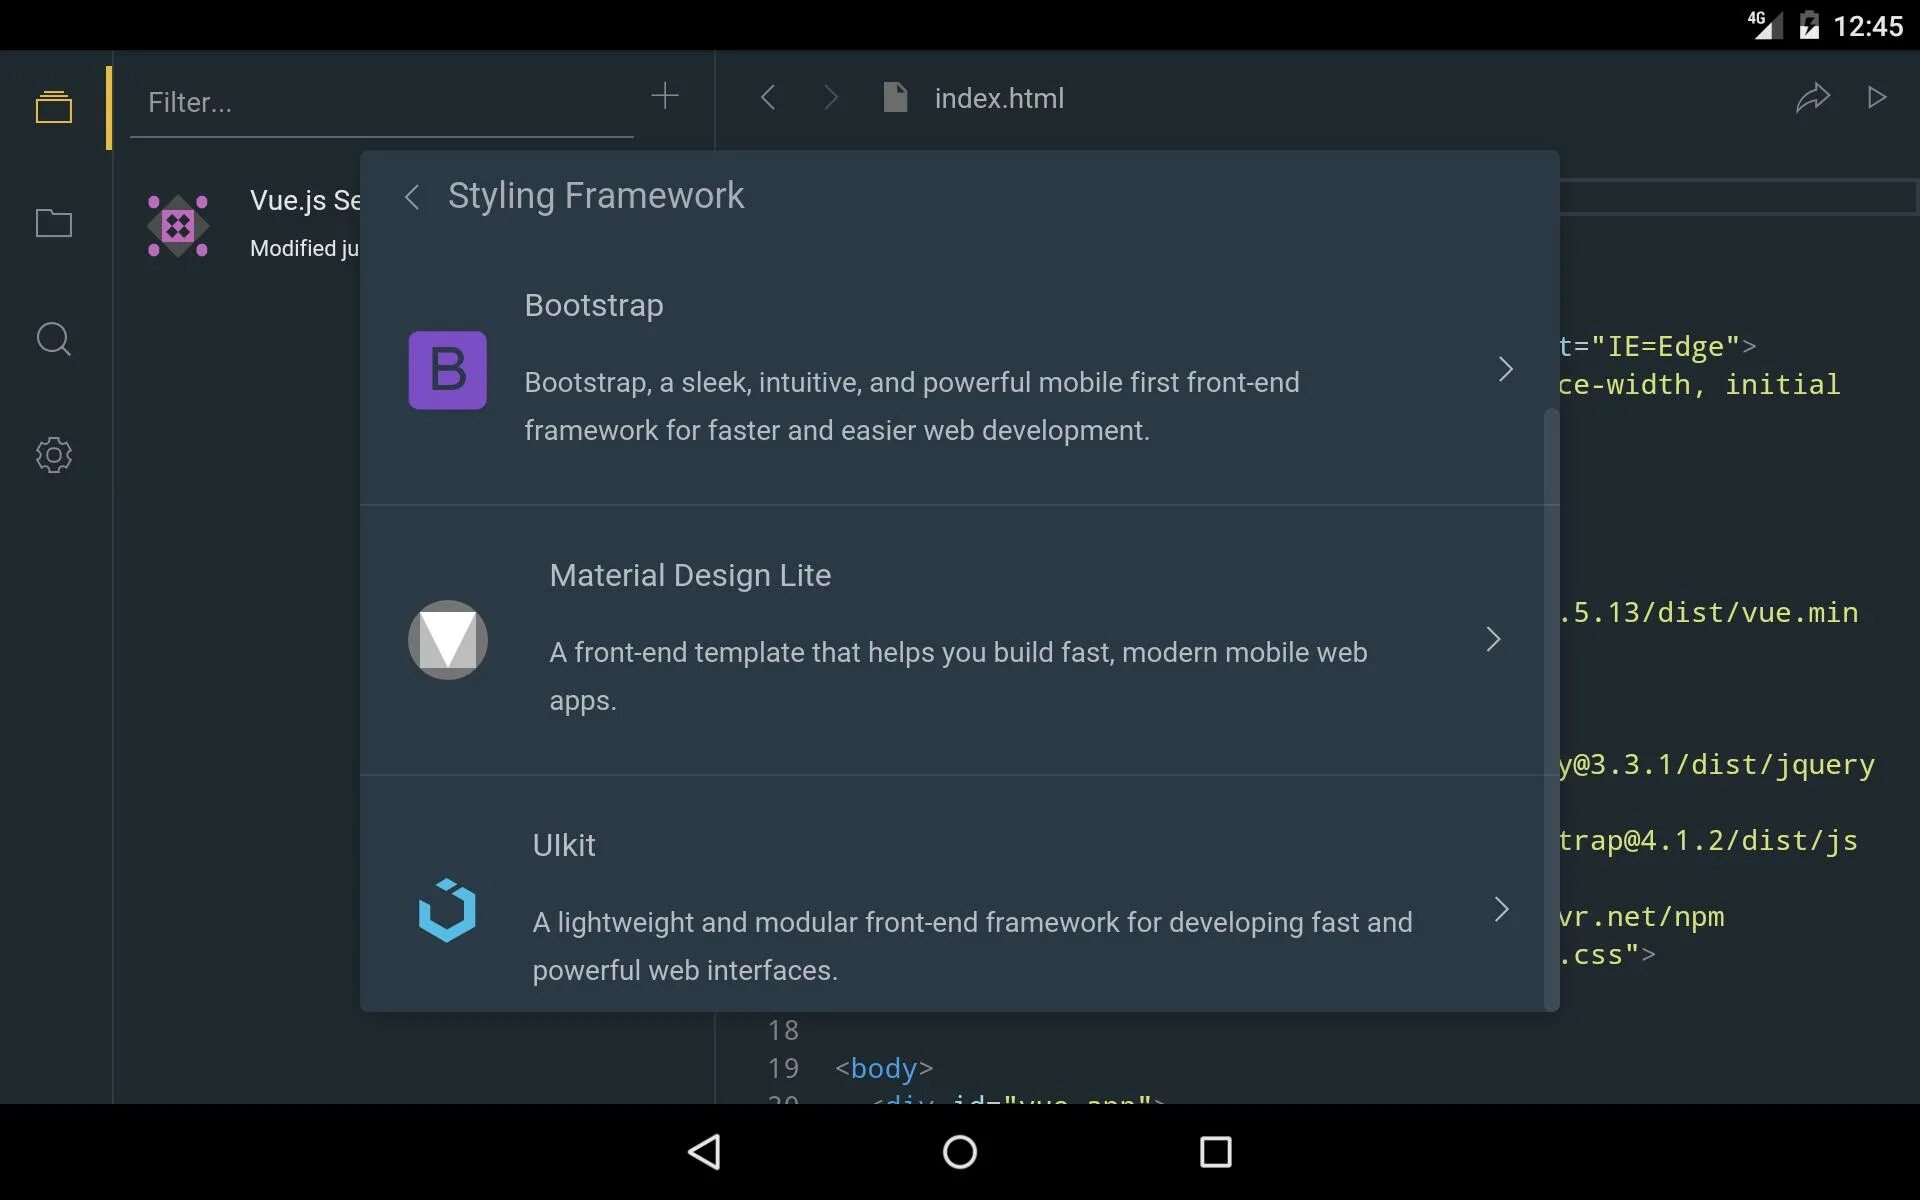
Task: Choose the UIkit framework entry
Action: click(564, 845)
